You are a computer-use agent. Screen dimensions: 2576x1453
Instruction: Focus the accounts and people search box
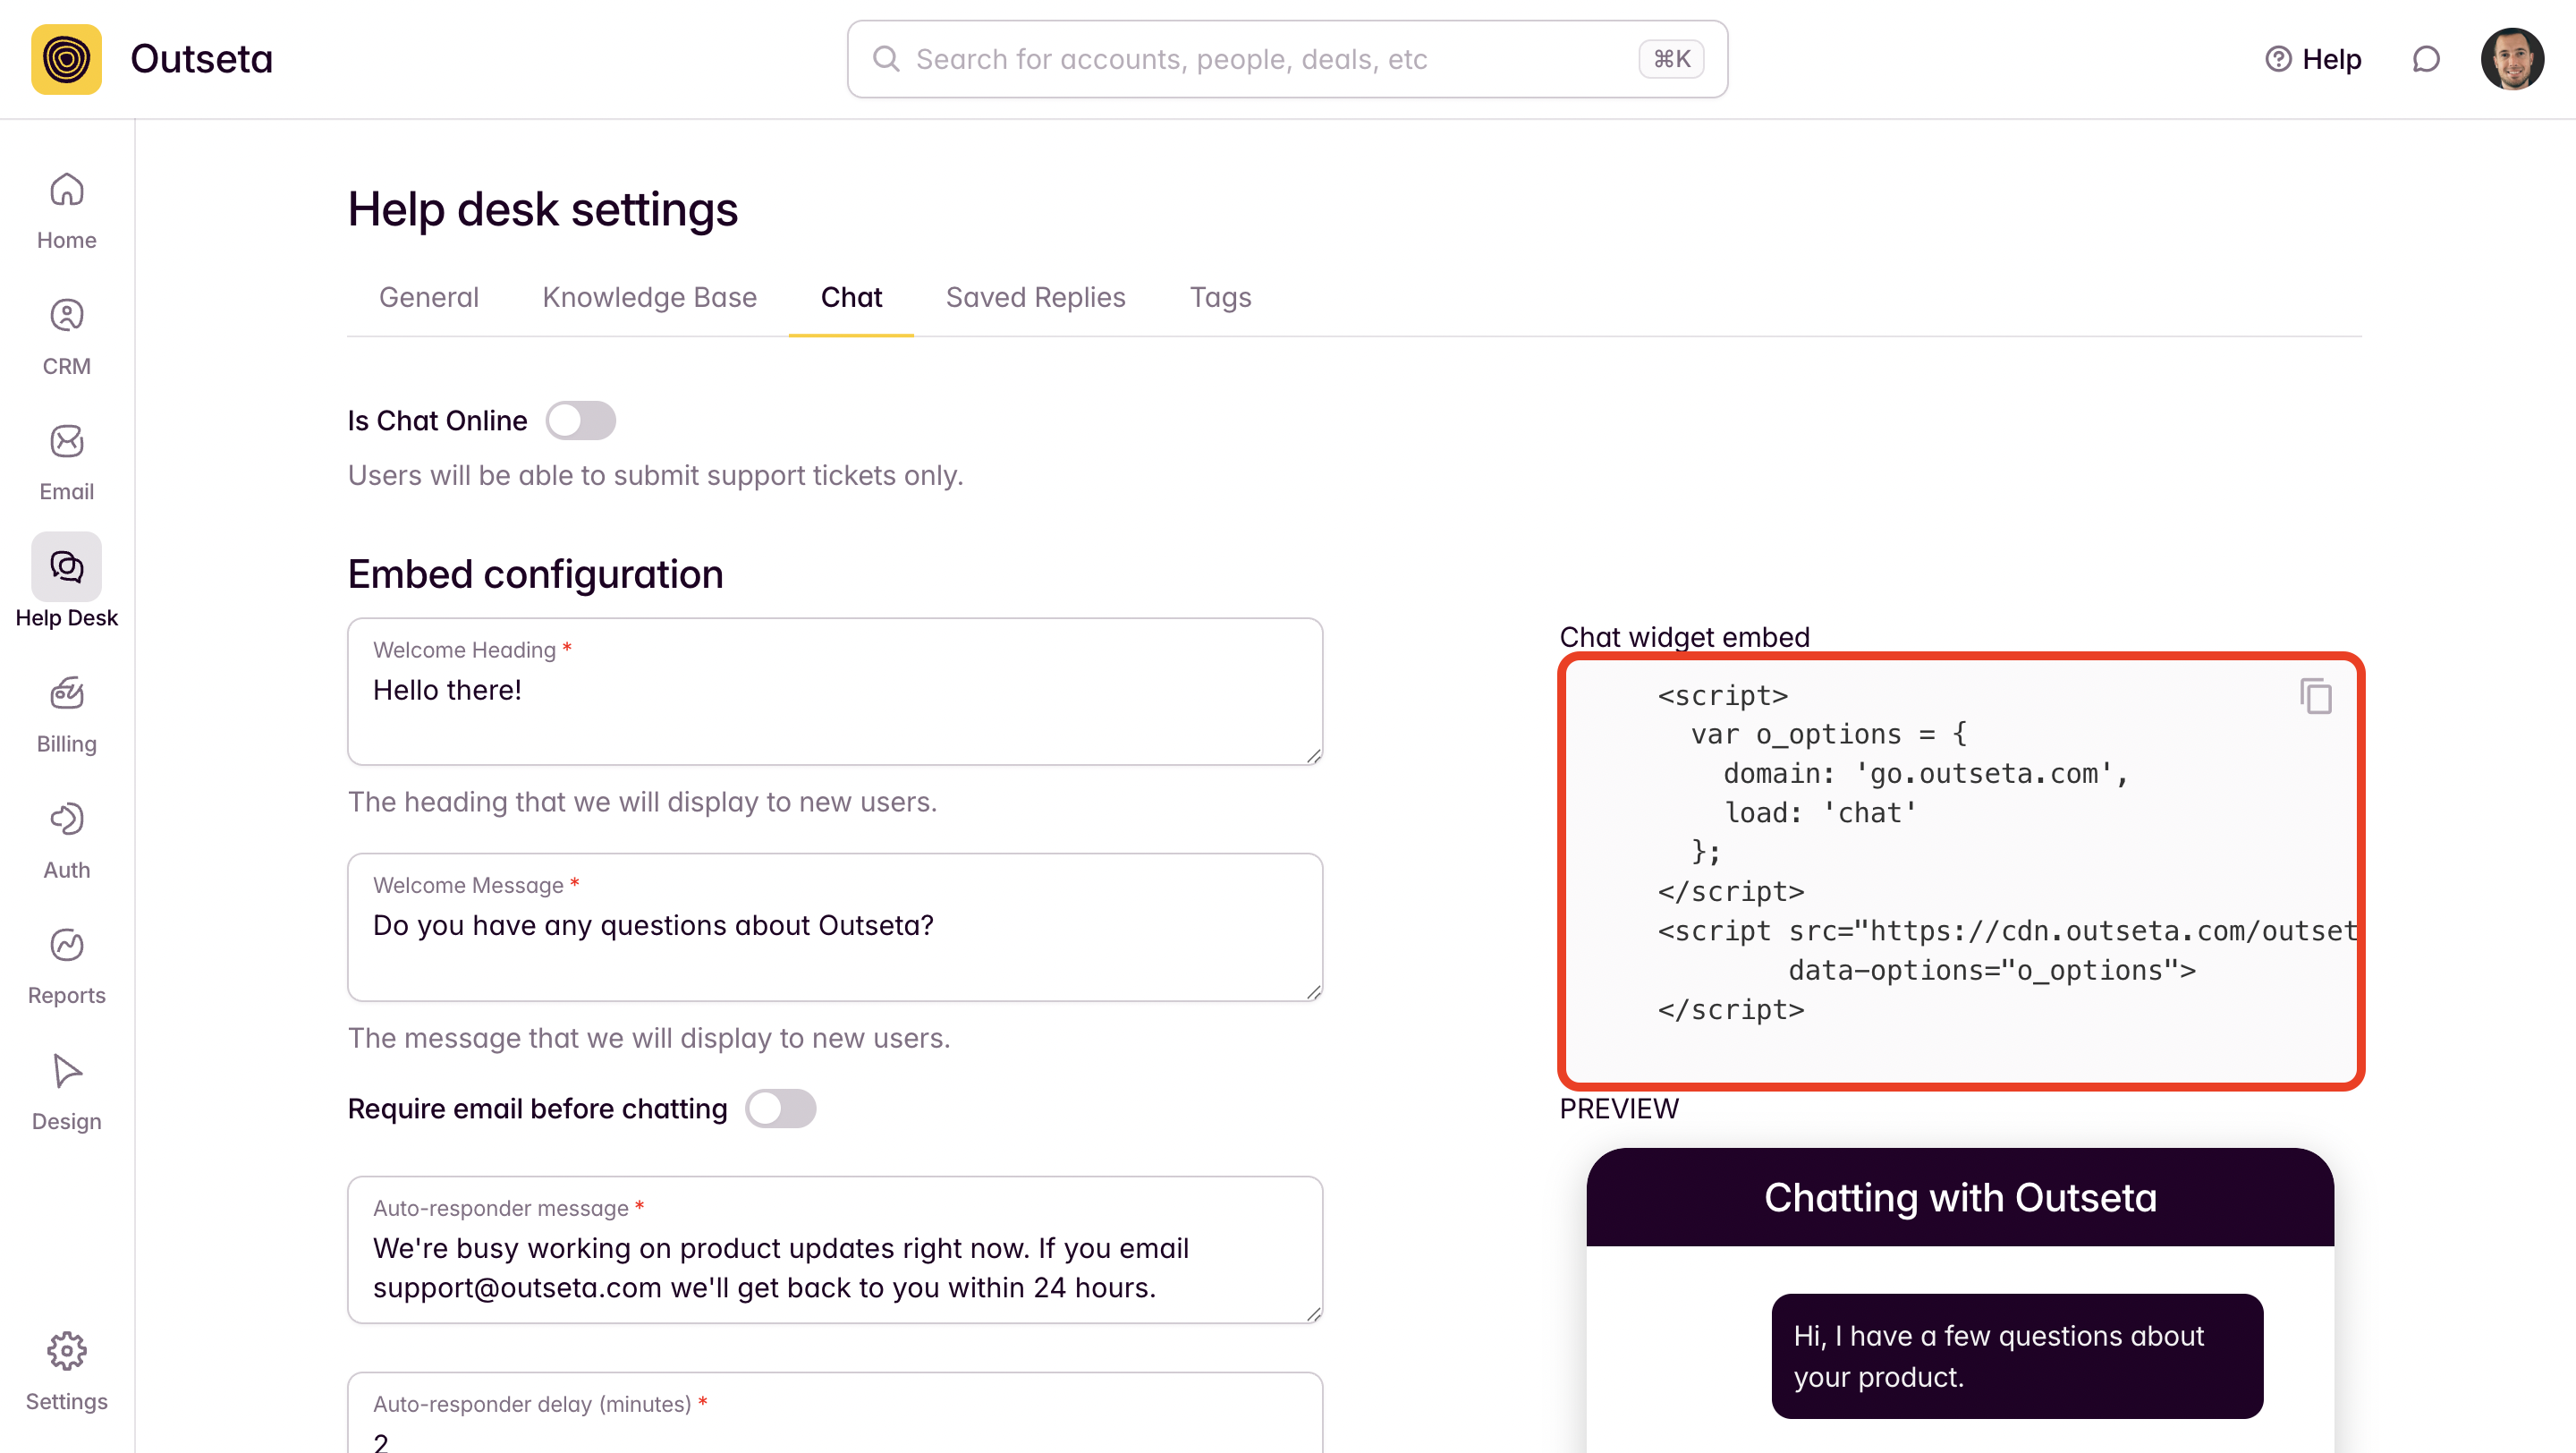pyautogui.click(x=1287, y=59)
